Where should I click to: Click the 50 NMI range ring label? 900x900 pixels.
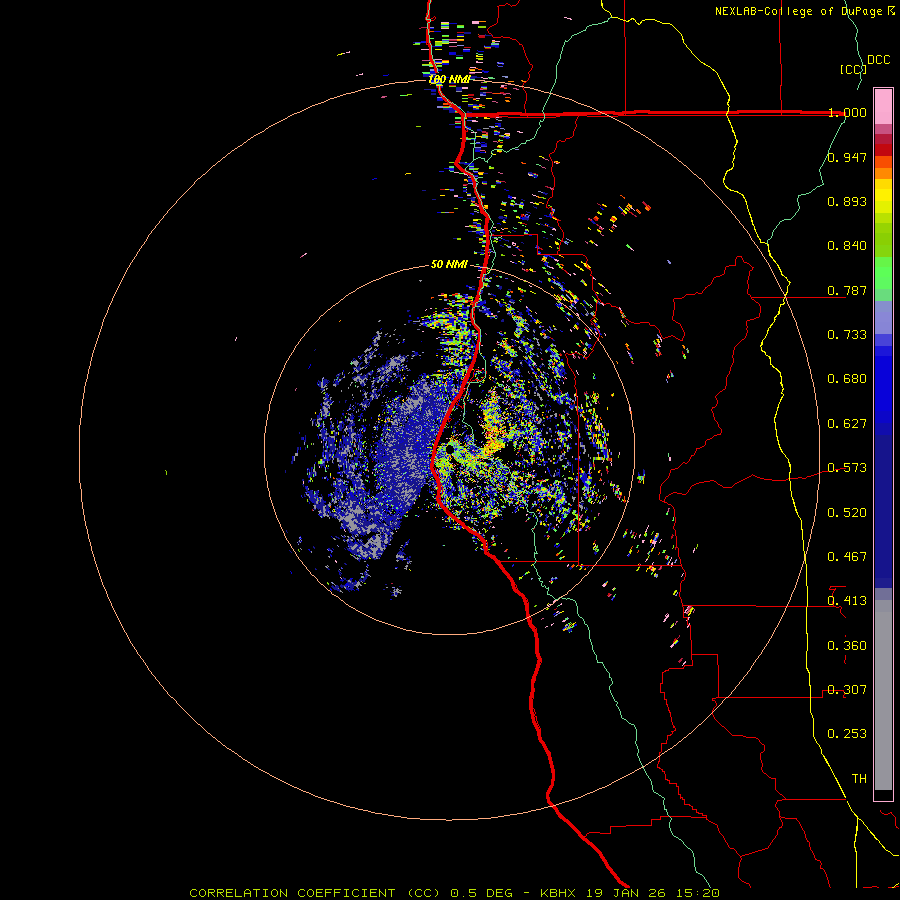pos(449,264)
